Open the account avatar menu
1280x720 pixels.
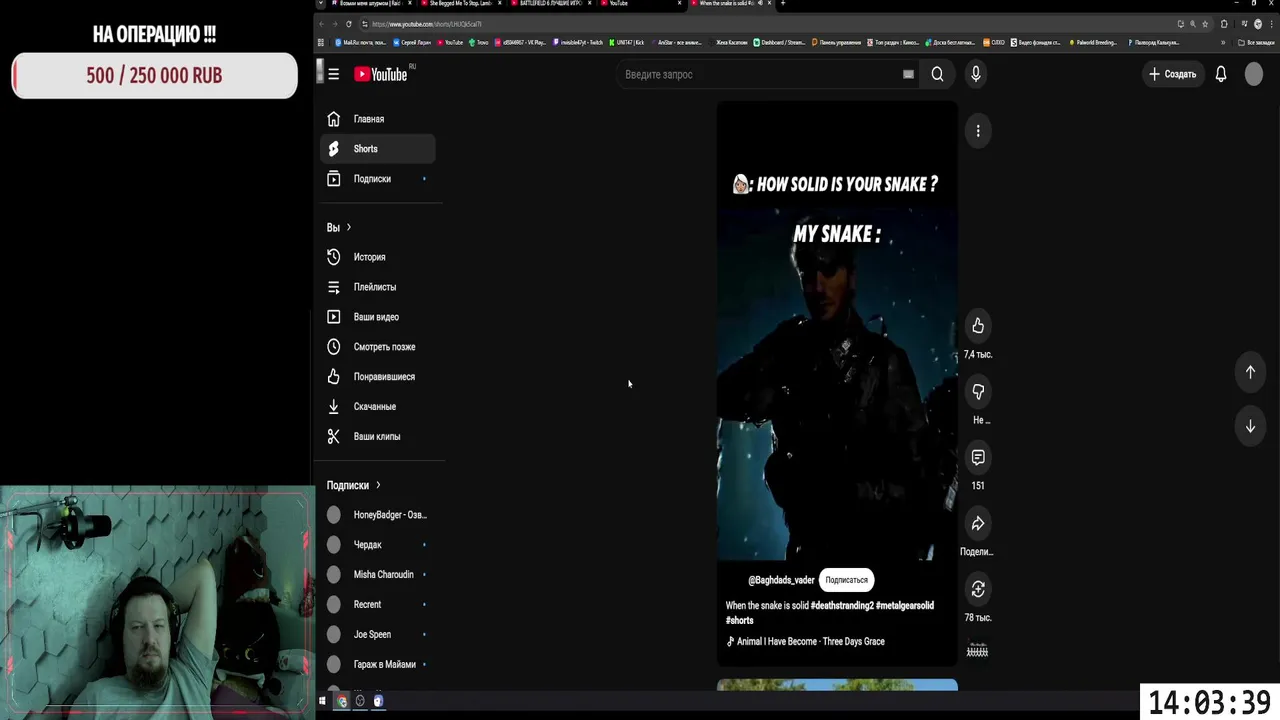coord(1253,74)
